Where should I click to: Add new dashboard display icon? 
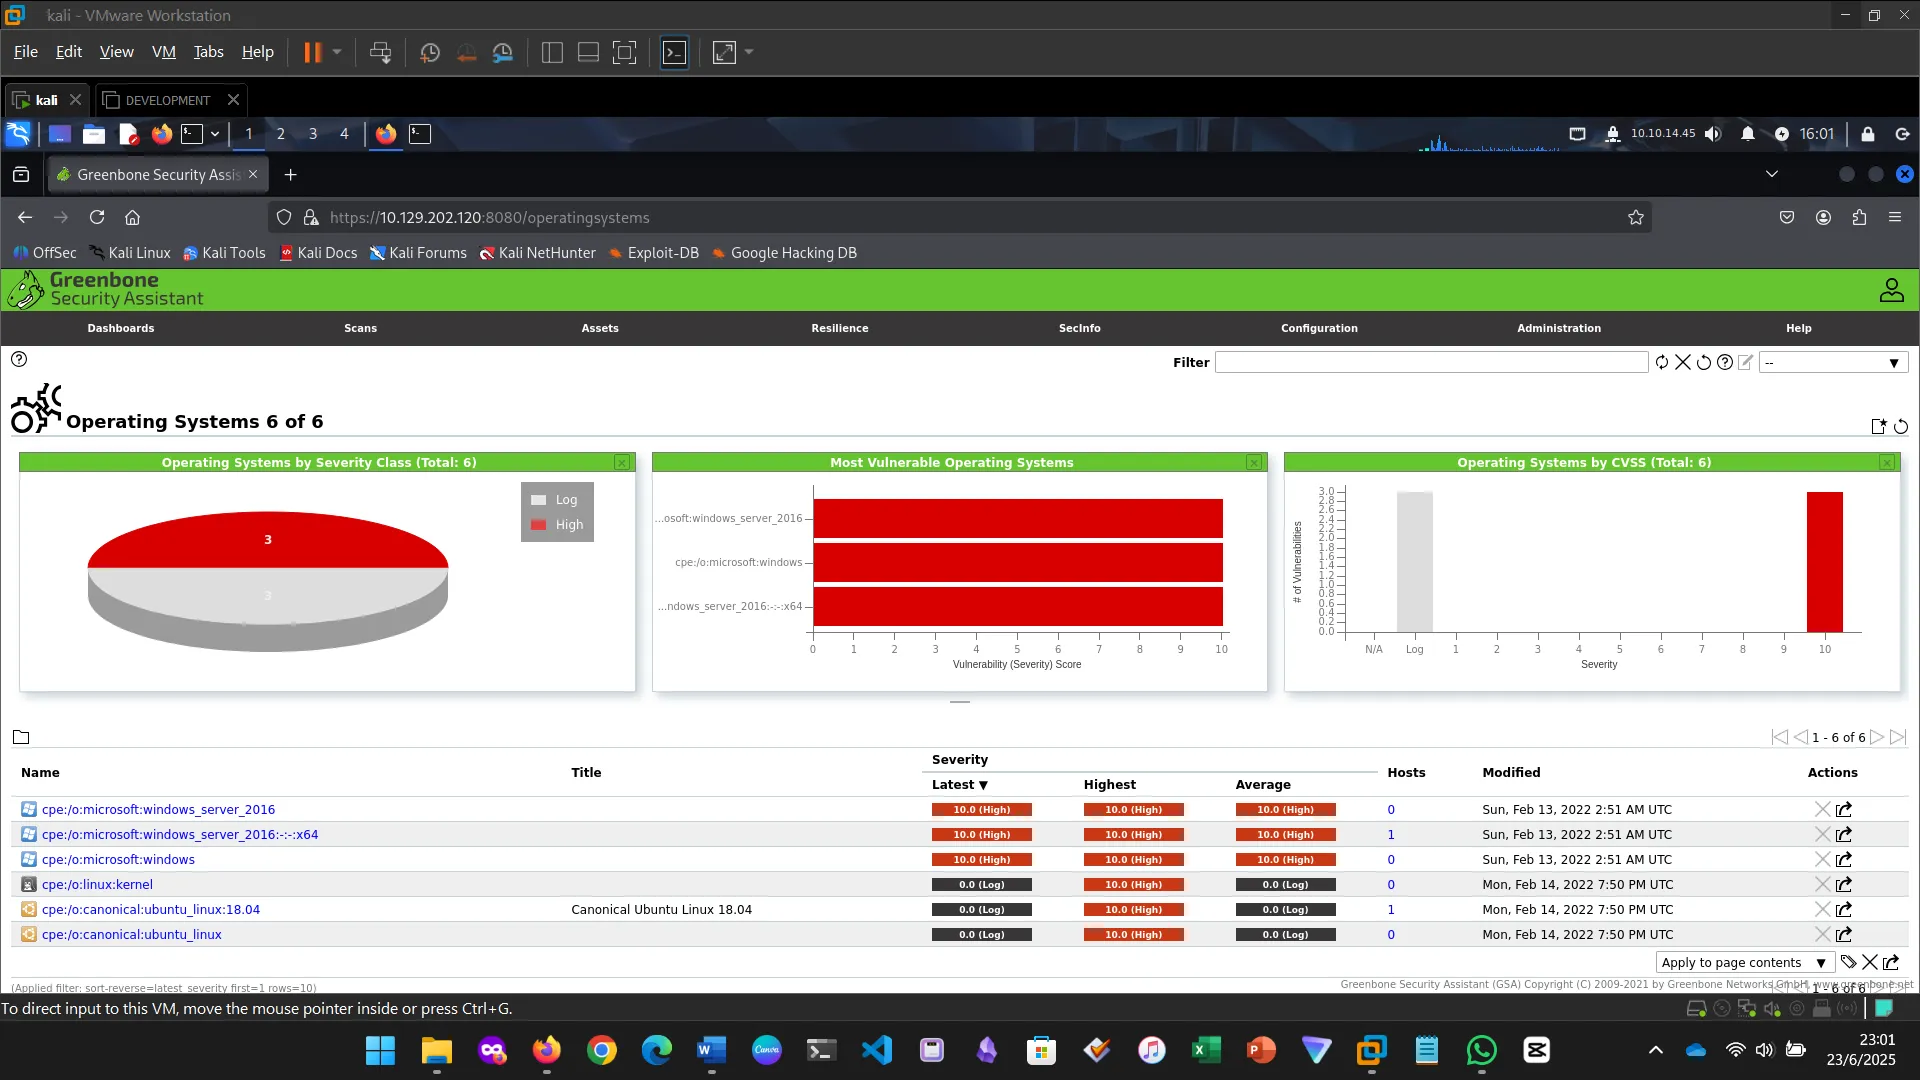point(1878,427)
